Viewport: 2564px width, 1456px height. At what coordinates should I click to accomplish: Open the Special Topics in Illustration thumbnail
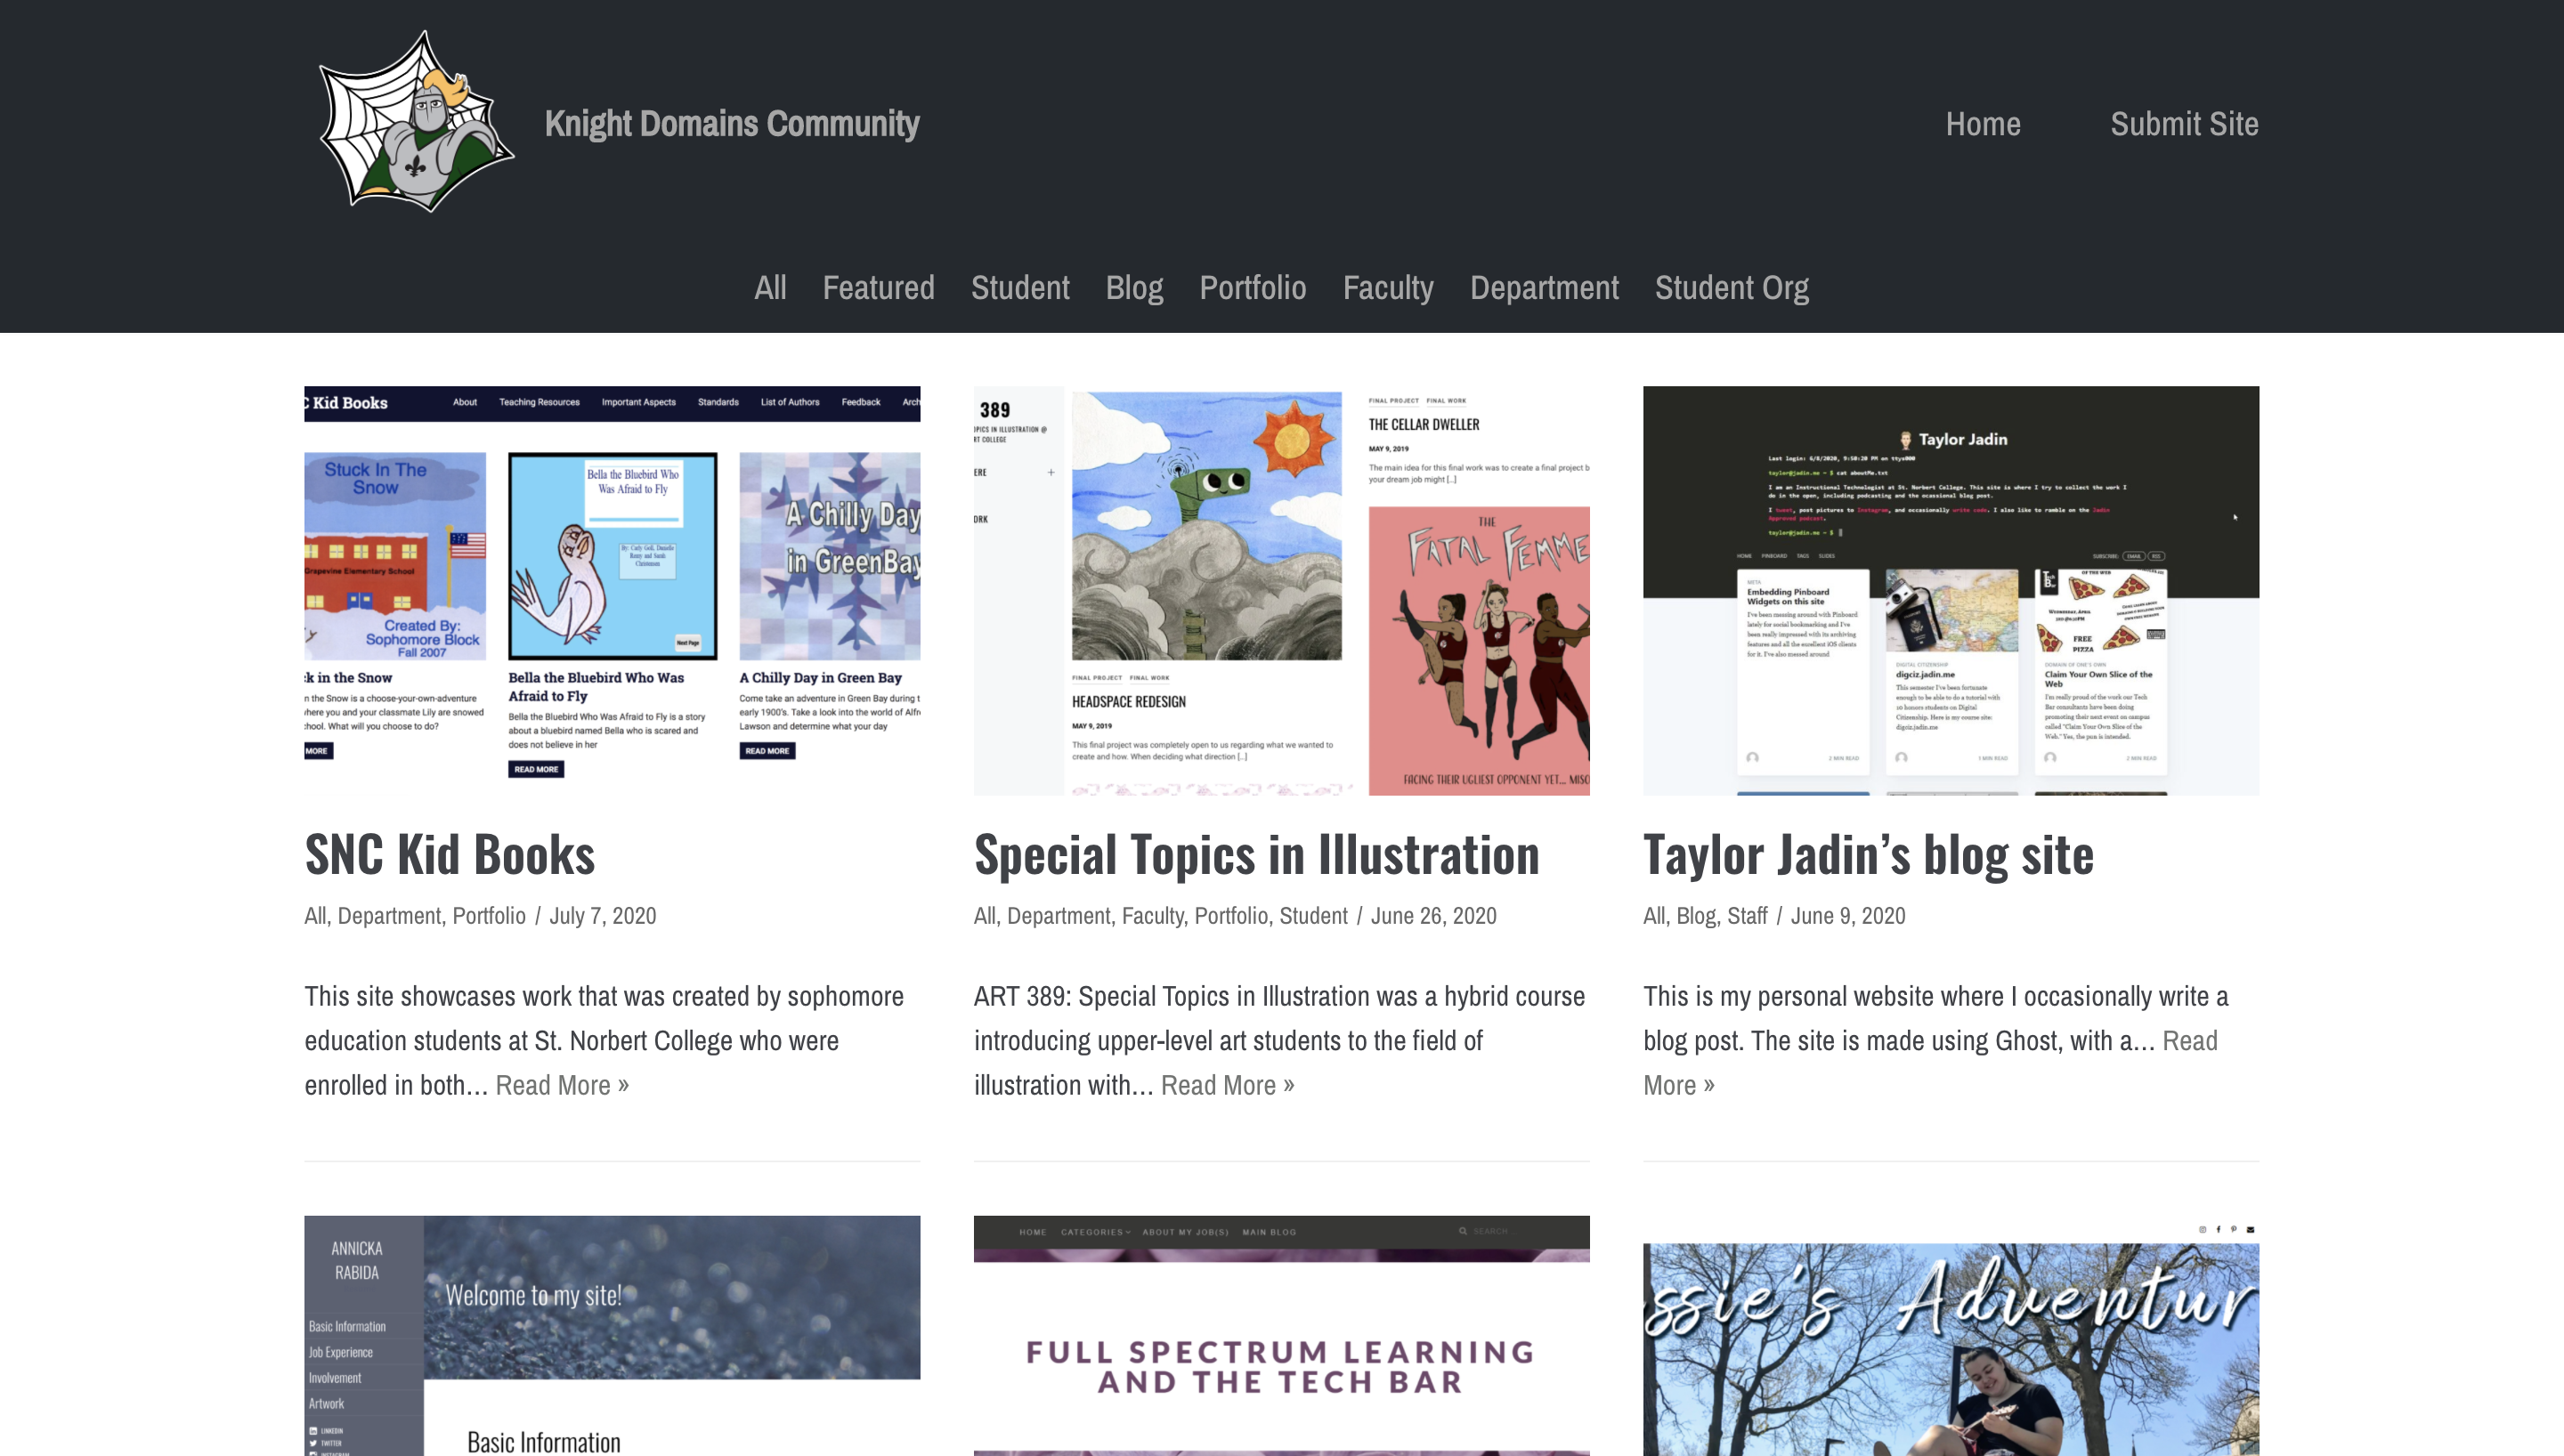click(1281, 590)
